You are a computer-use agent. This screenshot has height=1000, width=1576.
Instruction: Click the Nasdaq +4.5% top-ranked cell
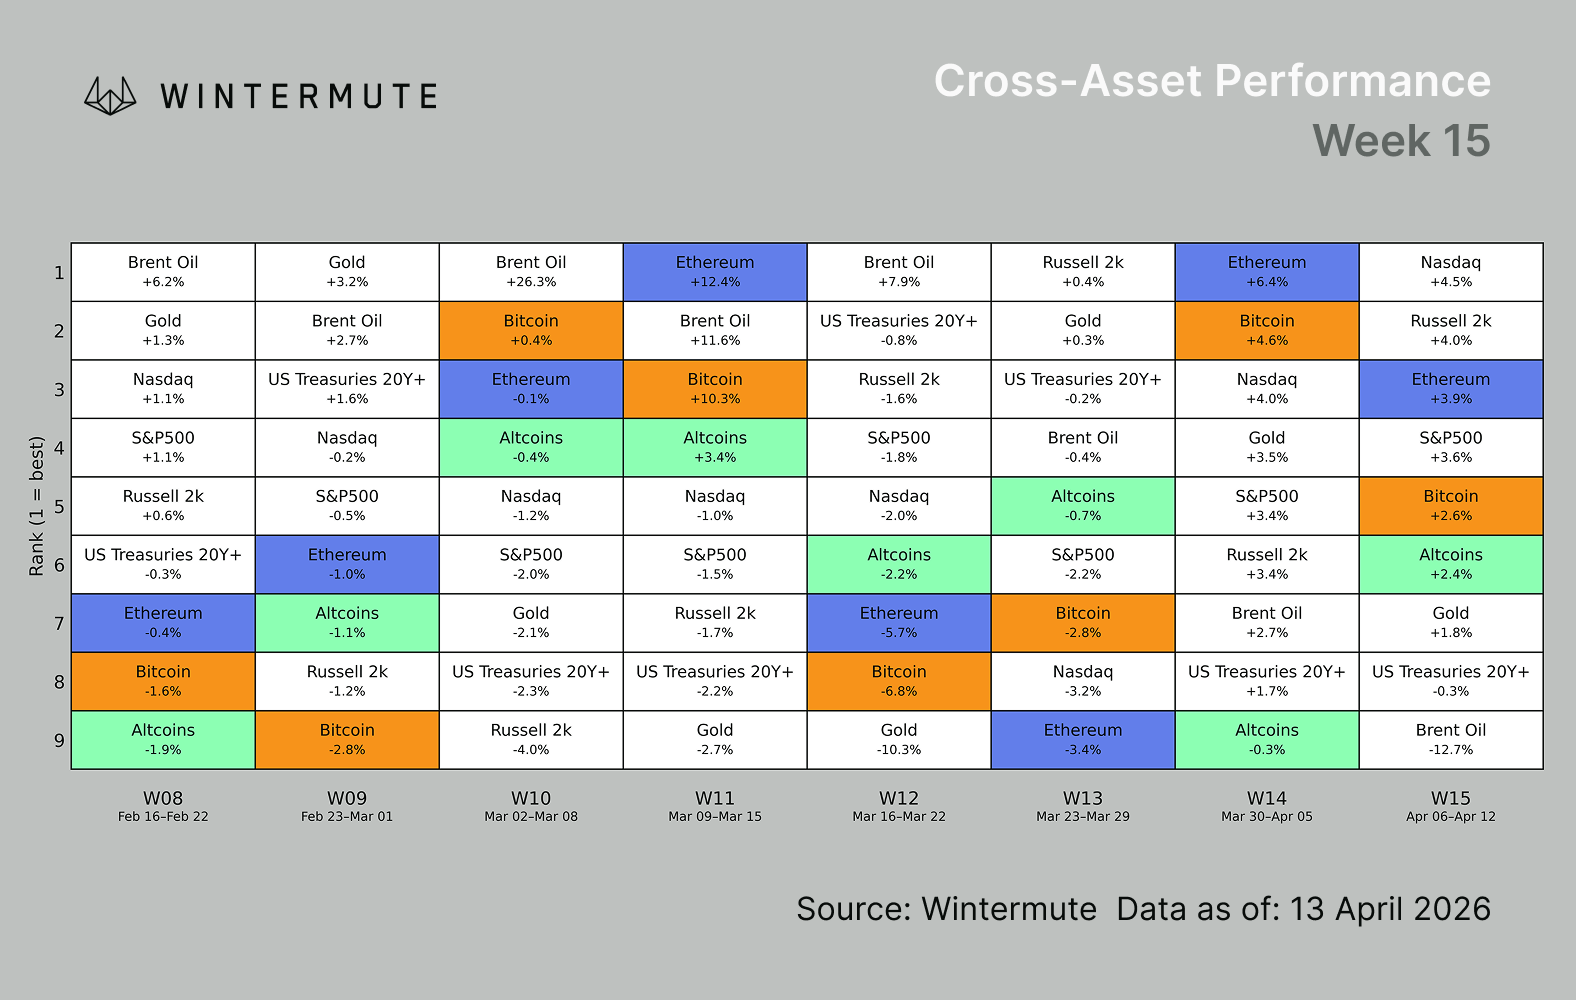[1450, 272]
